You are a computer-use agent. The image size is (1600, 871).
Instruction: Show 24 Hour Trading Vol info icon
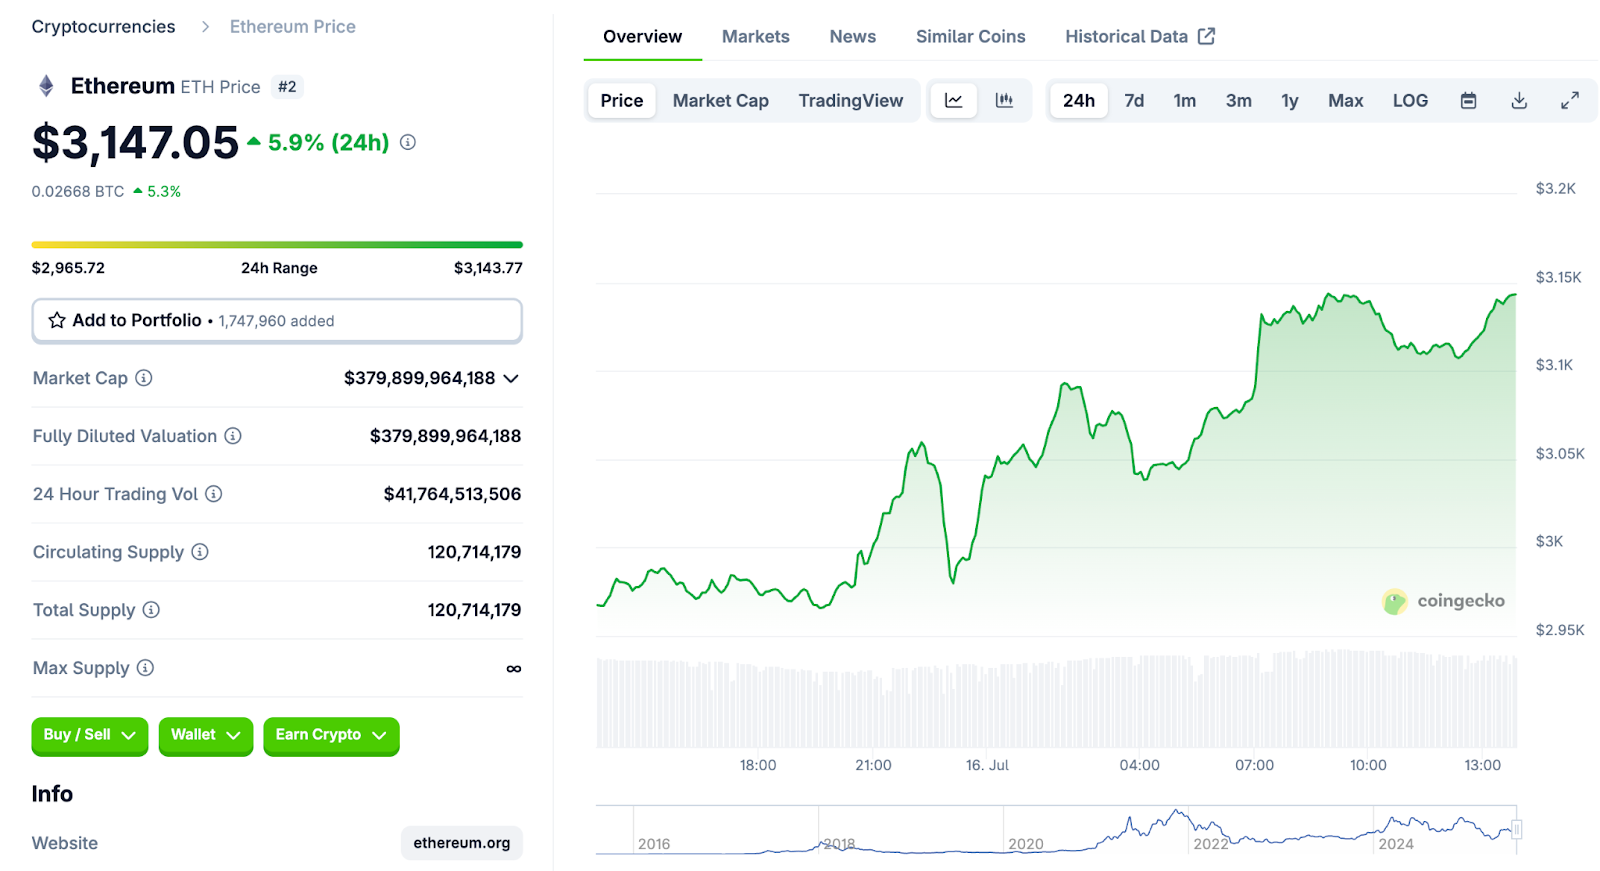click(214, 494)
